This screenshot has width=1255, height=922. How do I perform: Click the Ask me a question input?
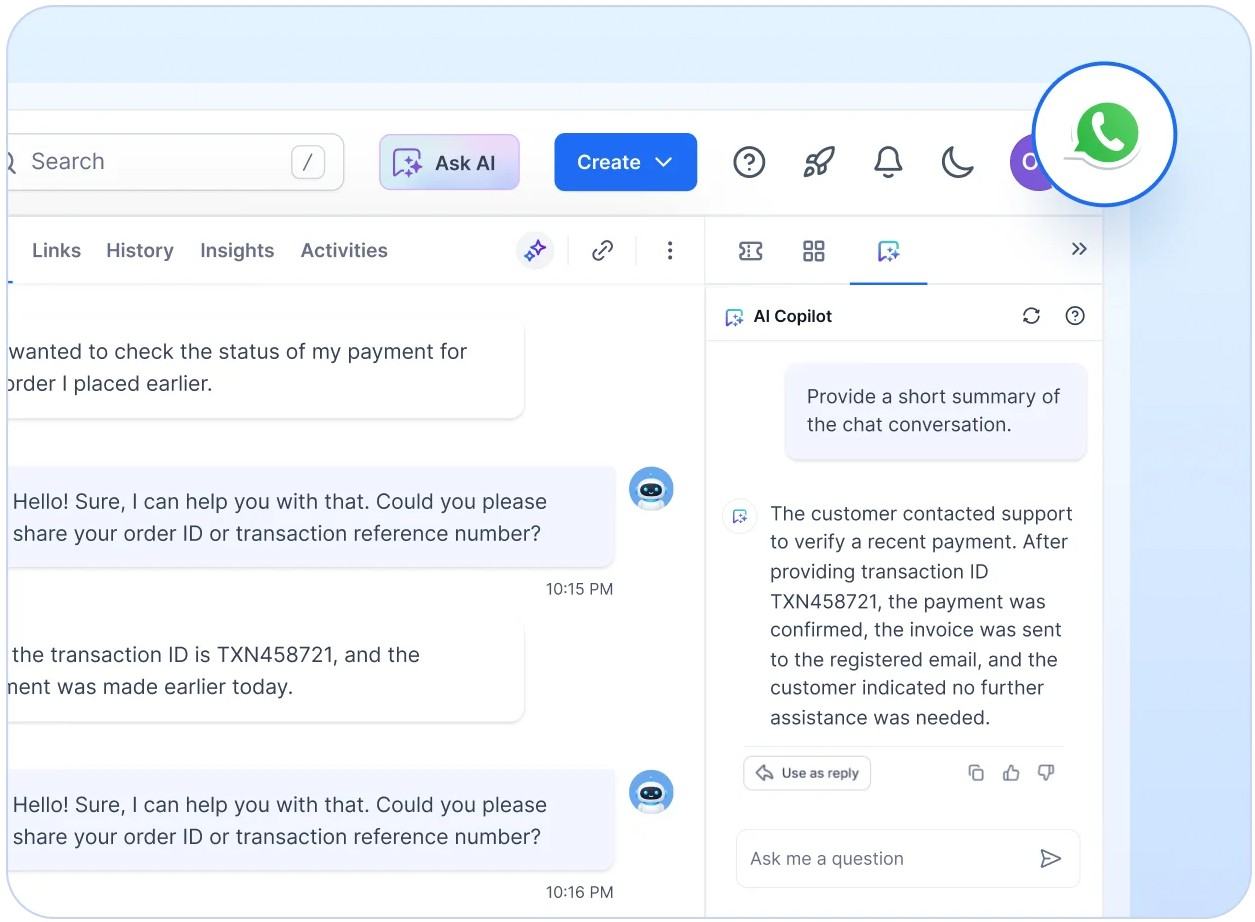[x=908, y=858]
